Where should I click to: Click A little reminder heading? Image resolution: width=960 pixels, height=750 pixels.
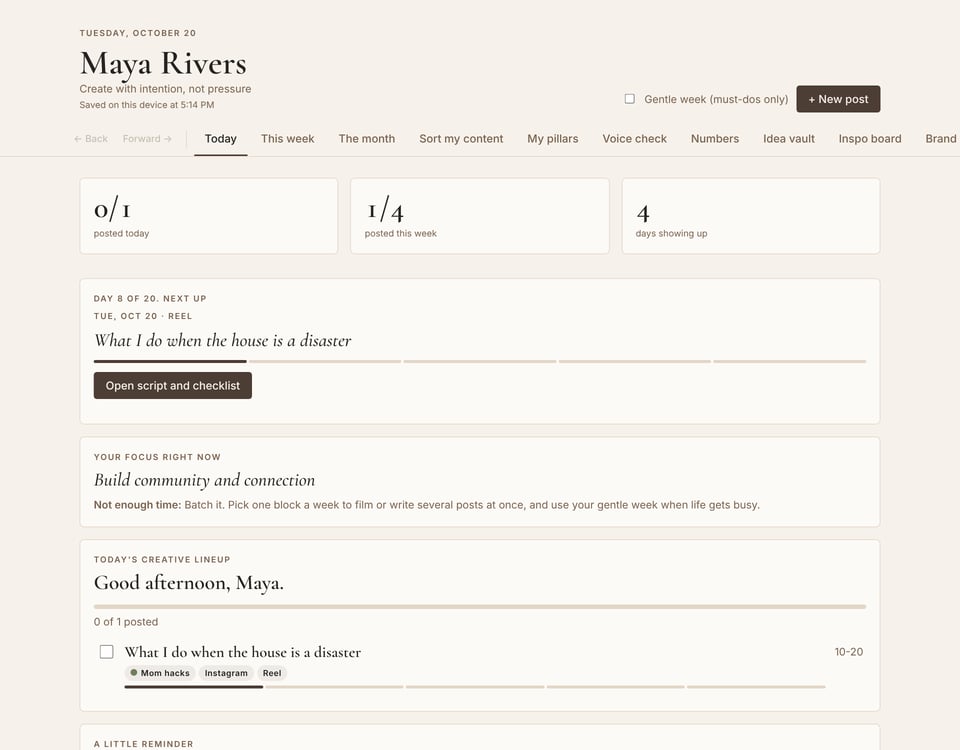[x=143, y=744]
